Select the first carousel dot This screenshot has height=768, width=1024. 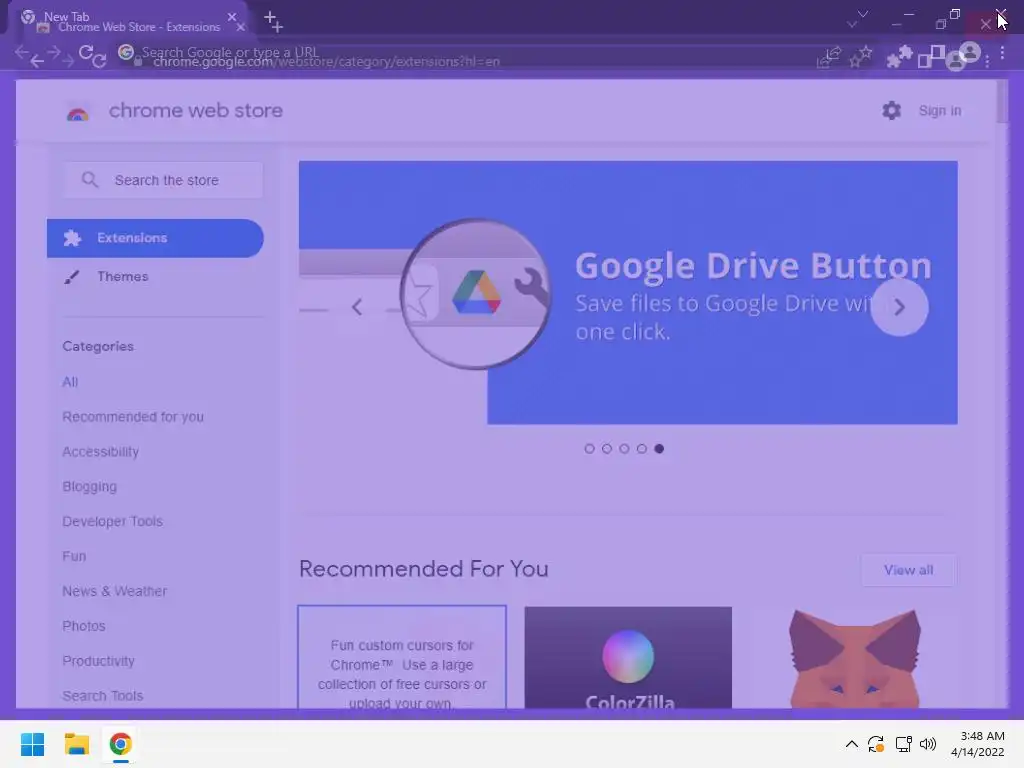[x=589, y=449]
